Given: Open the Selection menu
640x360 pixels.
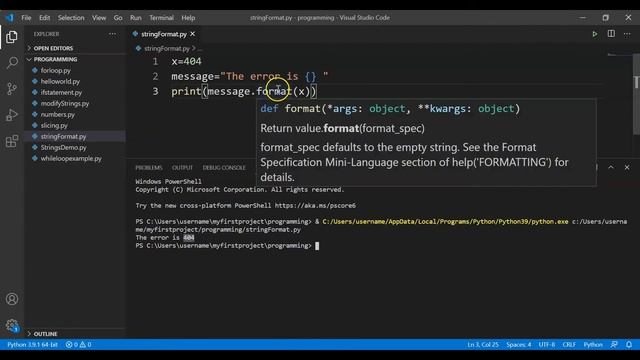Looking at the screenshot, I should pyautogui.click(x=71, y=18).
